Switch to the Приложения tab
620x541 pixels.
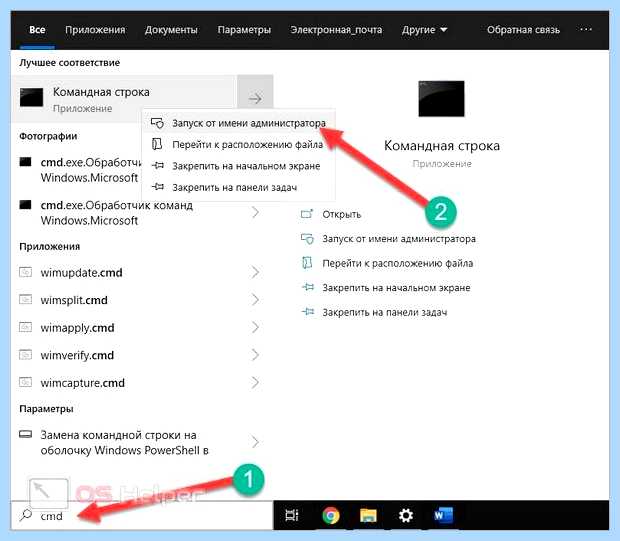[x=95, y=30]
